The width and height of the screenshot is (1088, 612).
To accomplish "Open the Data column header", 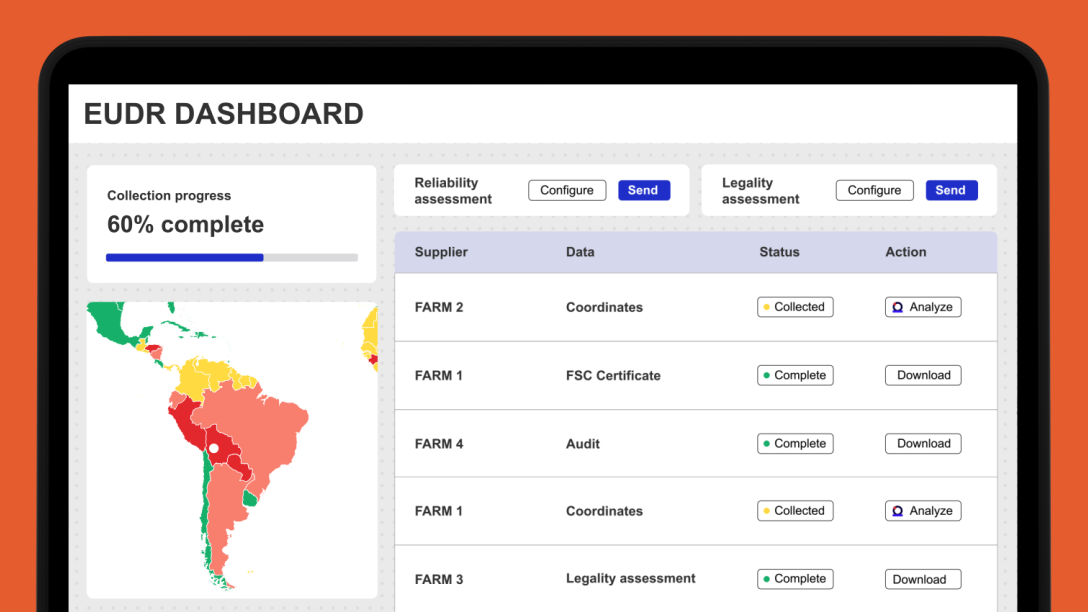I will coord(580,252).
